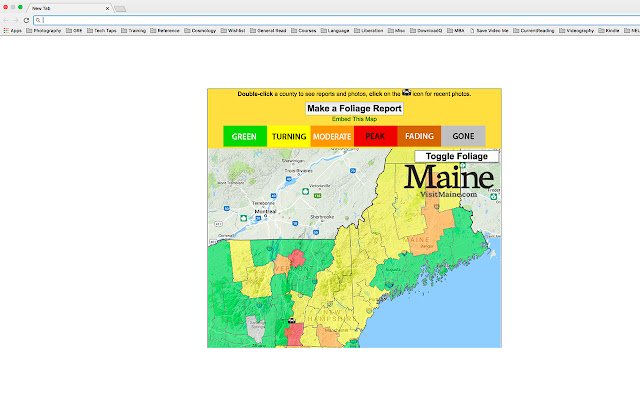Open the Language bookmark folder
The image size is (640, 400).
tap(335, 31)
